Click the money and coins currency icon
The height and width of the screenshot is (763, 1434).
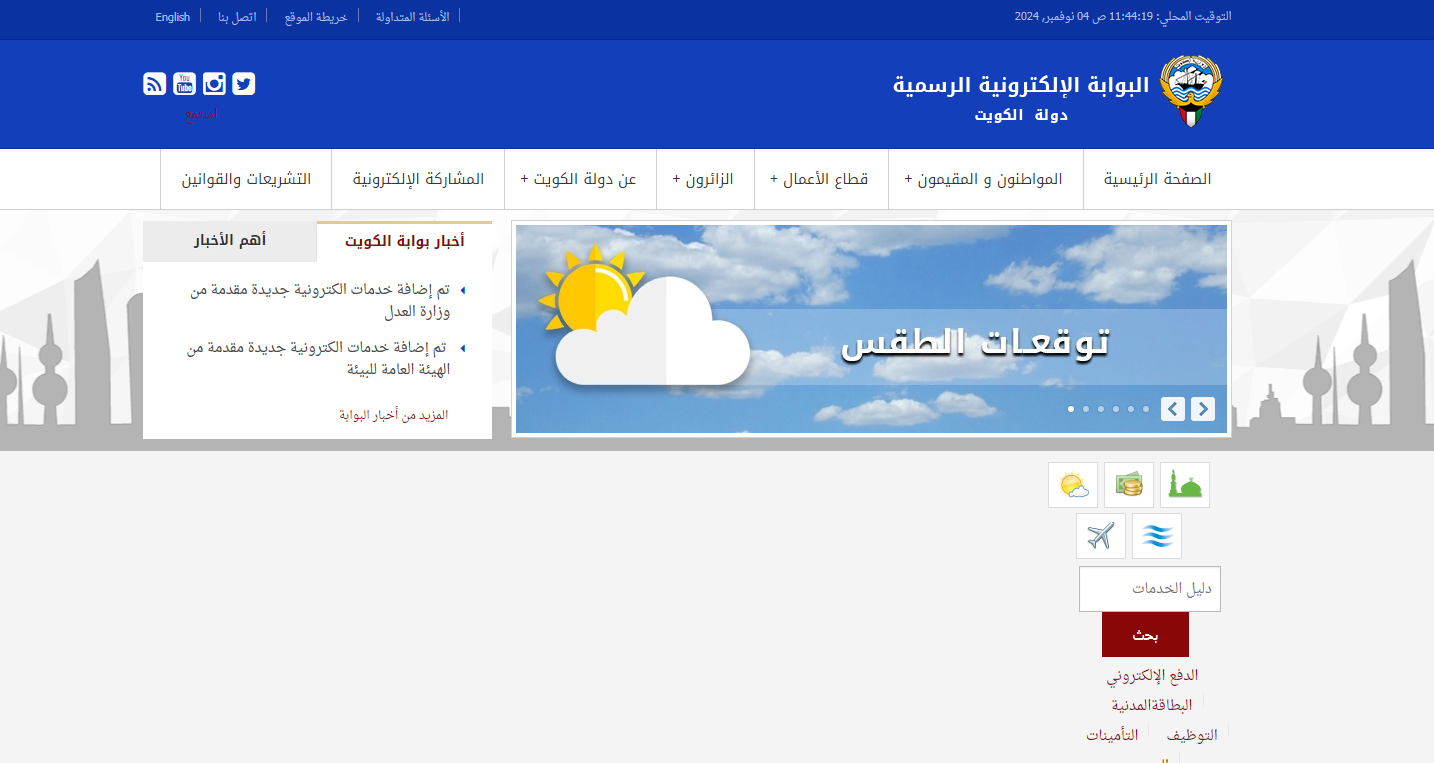(x=1129, y=485)
